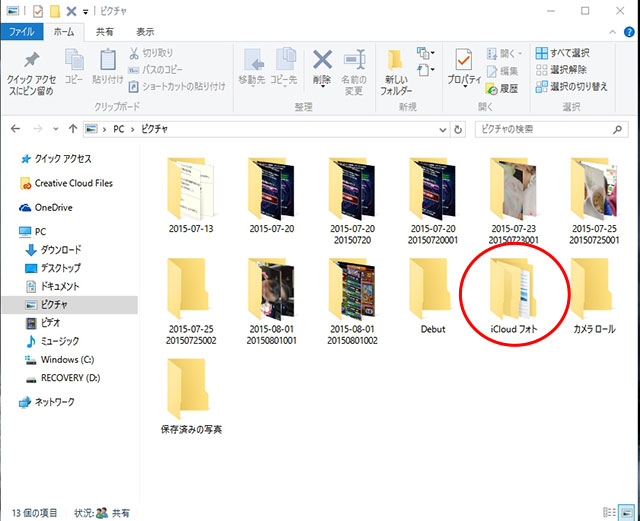640x521 pixels.
Task: Click Properties icon in the quick access toolbar
Action: pos(38,11)
